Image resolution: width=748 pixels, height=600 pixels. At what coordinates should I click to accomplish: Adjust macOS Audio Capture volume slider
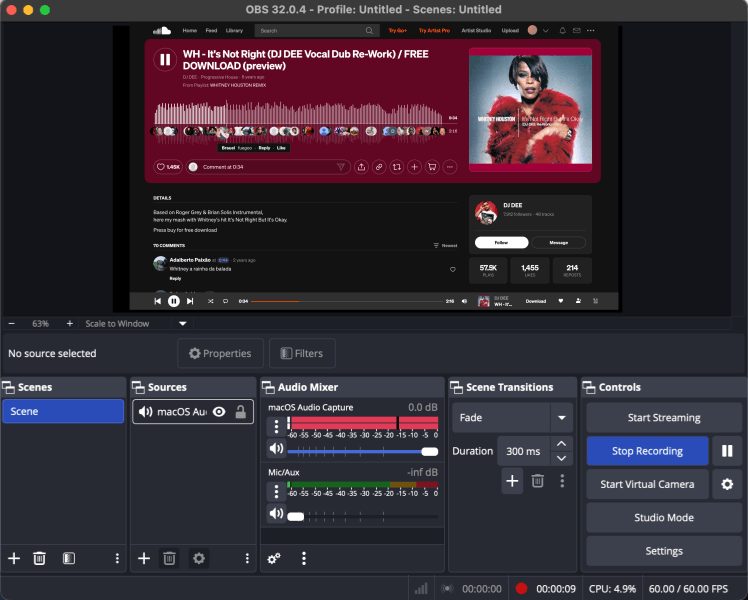click(x=363, y=451)
